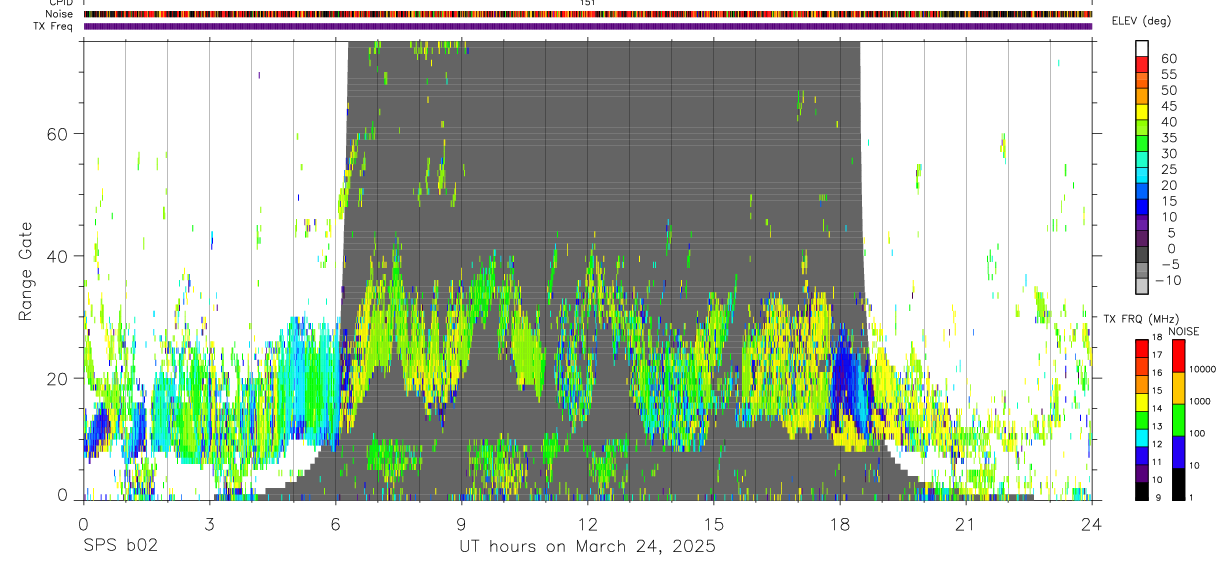Click the CPID row label
The image size is (1228, 567).
point(62,3)
